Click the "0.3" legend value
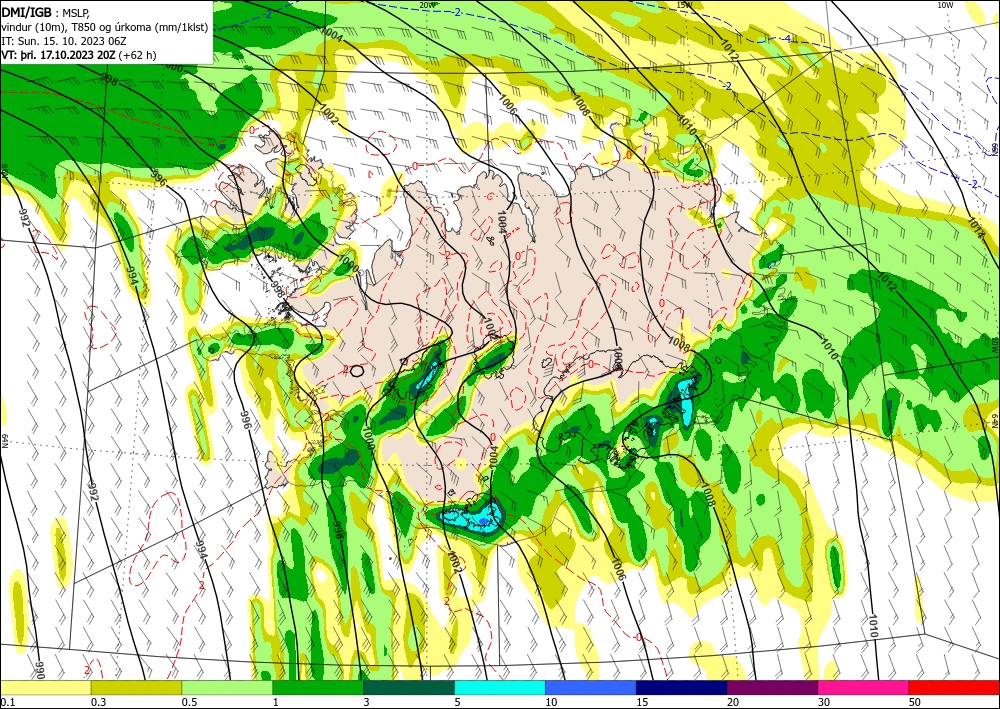 coord(98,702)
